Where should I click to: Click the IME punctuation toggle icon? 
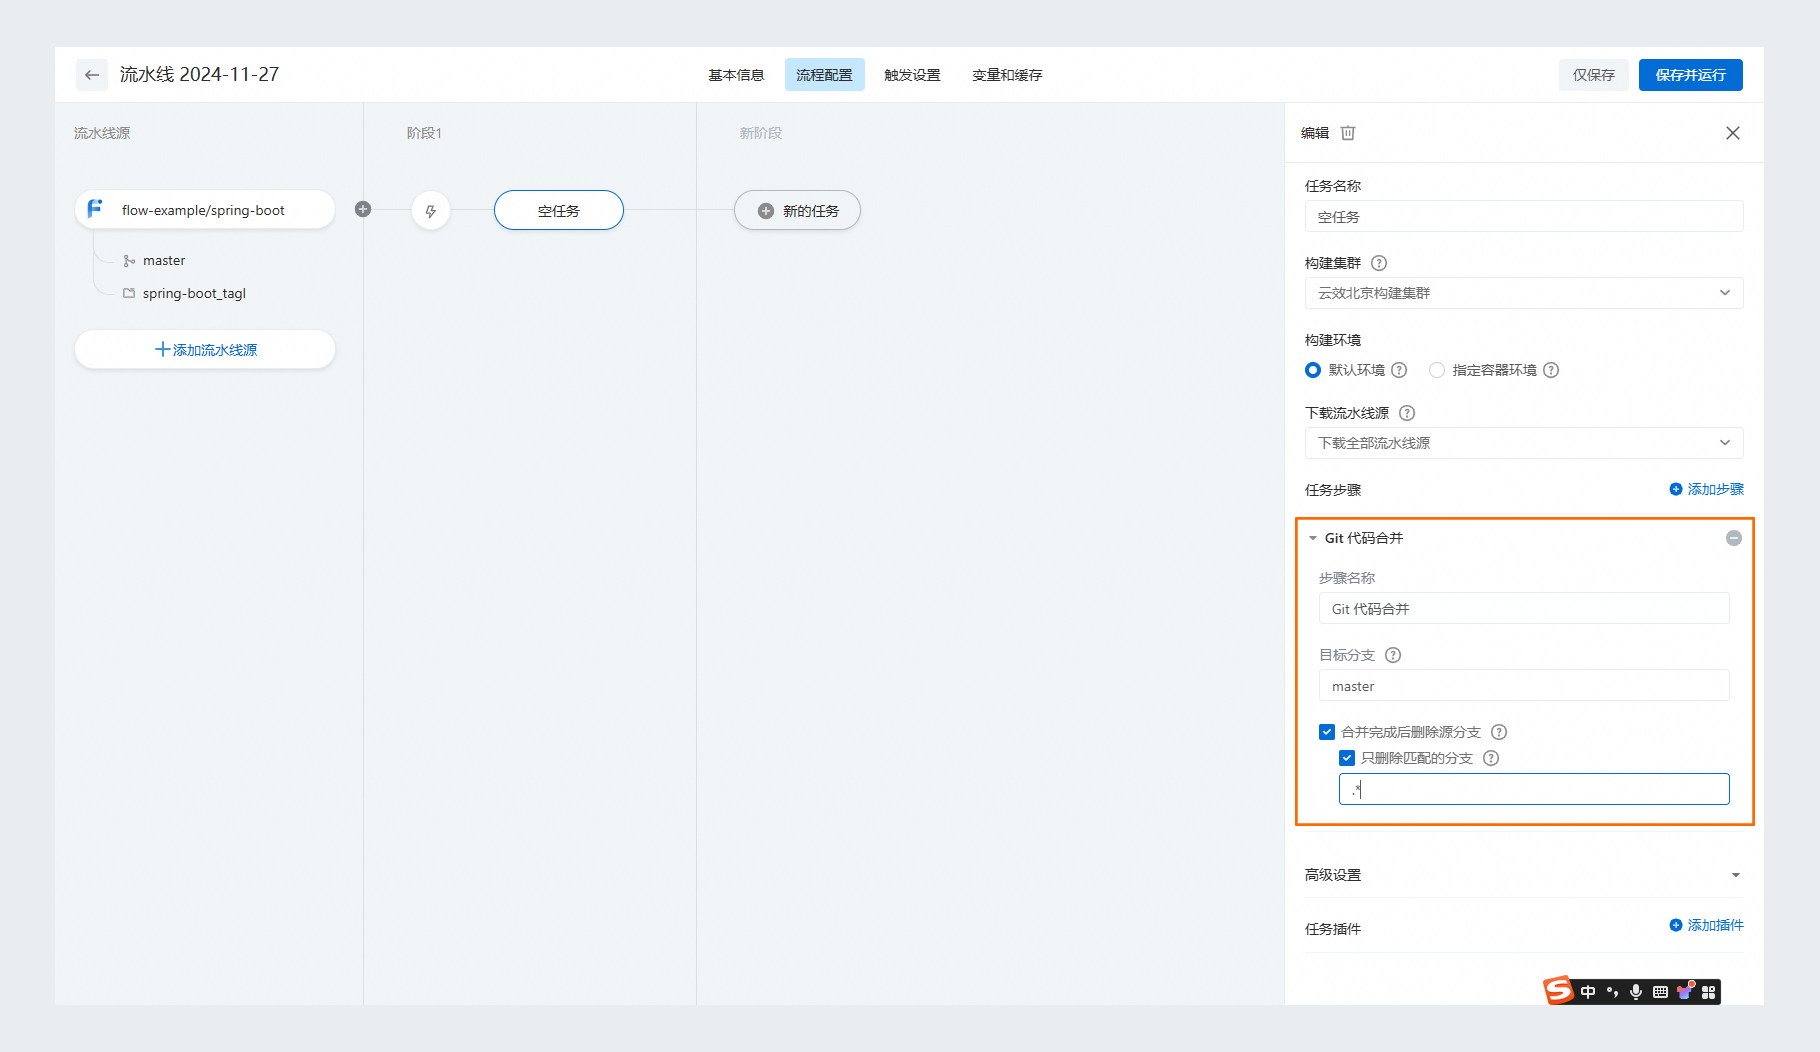[x=1612, y=992]
